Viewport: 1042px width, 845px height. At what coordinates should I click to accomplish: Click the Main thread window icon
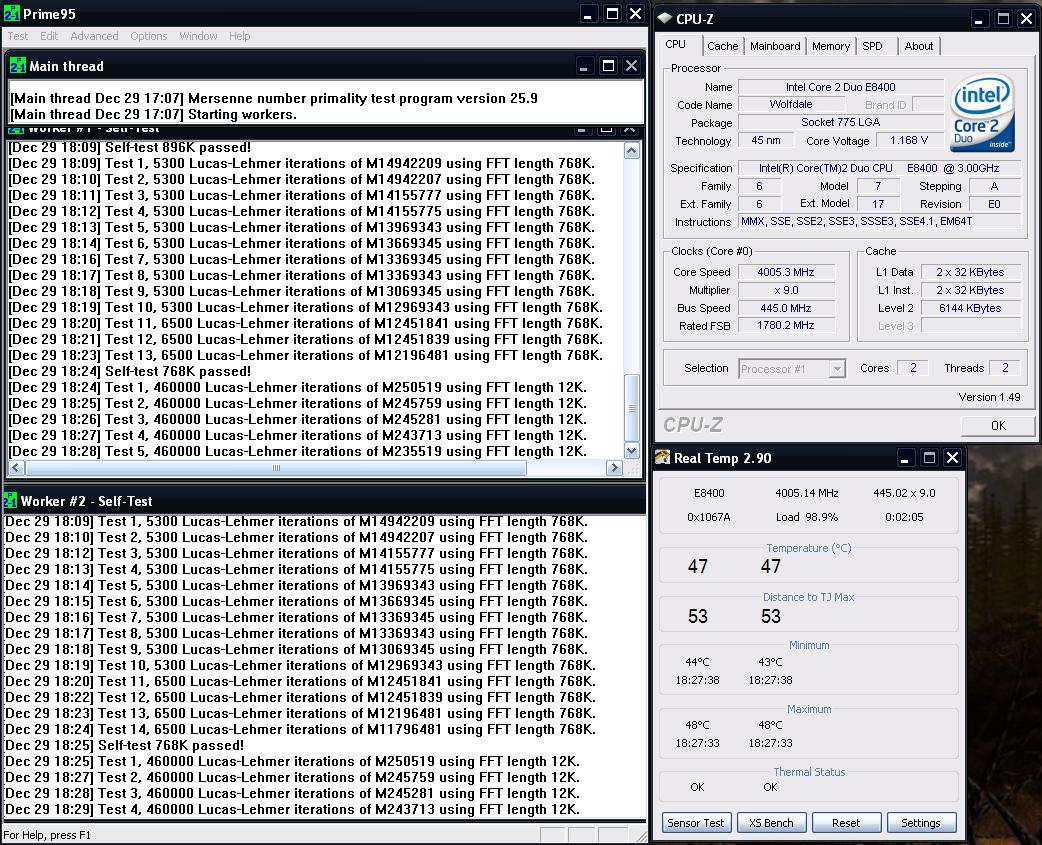[18, 66]
